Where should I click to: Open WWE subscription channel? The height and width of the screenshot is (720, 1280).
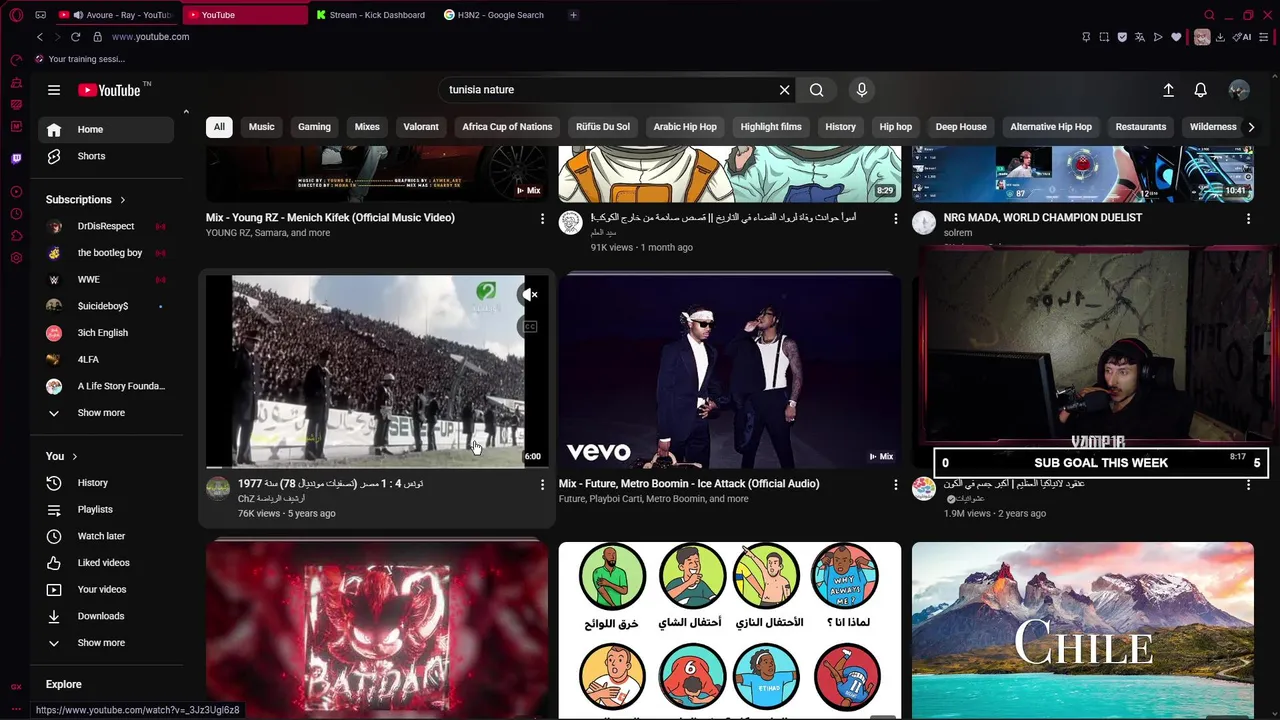(x=106, y=280)
